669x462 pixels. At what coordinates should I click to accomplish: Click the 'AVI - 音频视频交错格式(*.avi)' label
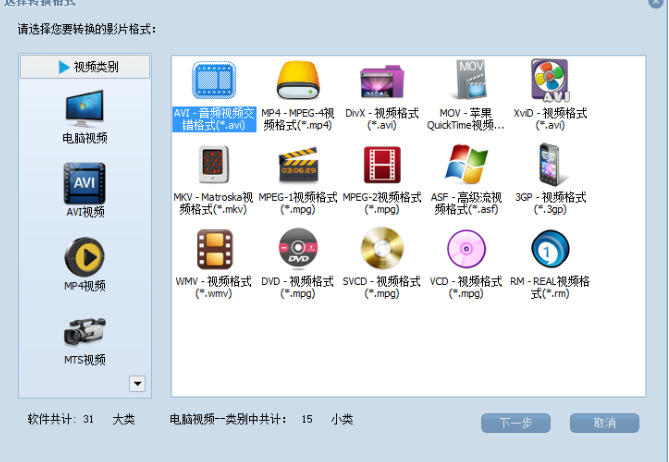(214, 119)
